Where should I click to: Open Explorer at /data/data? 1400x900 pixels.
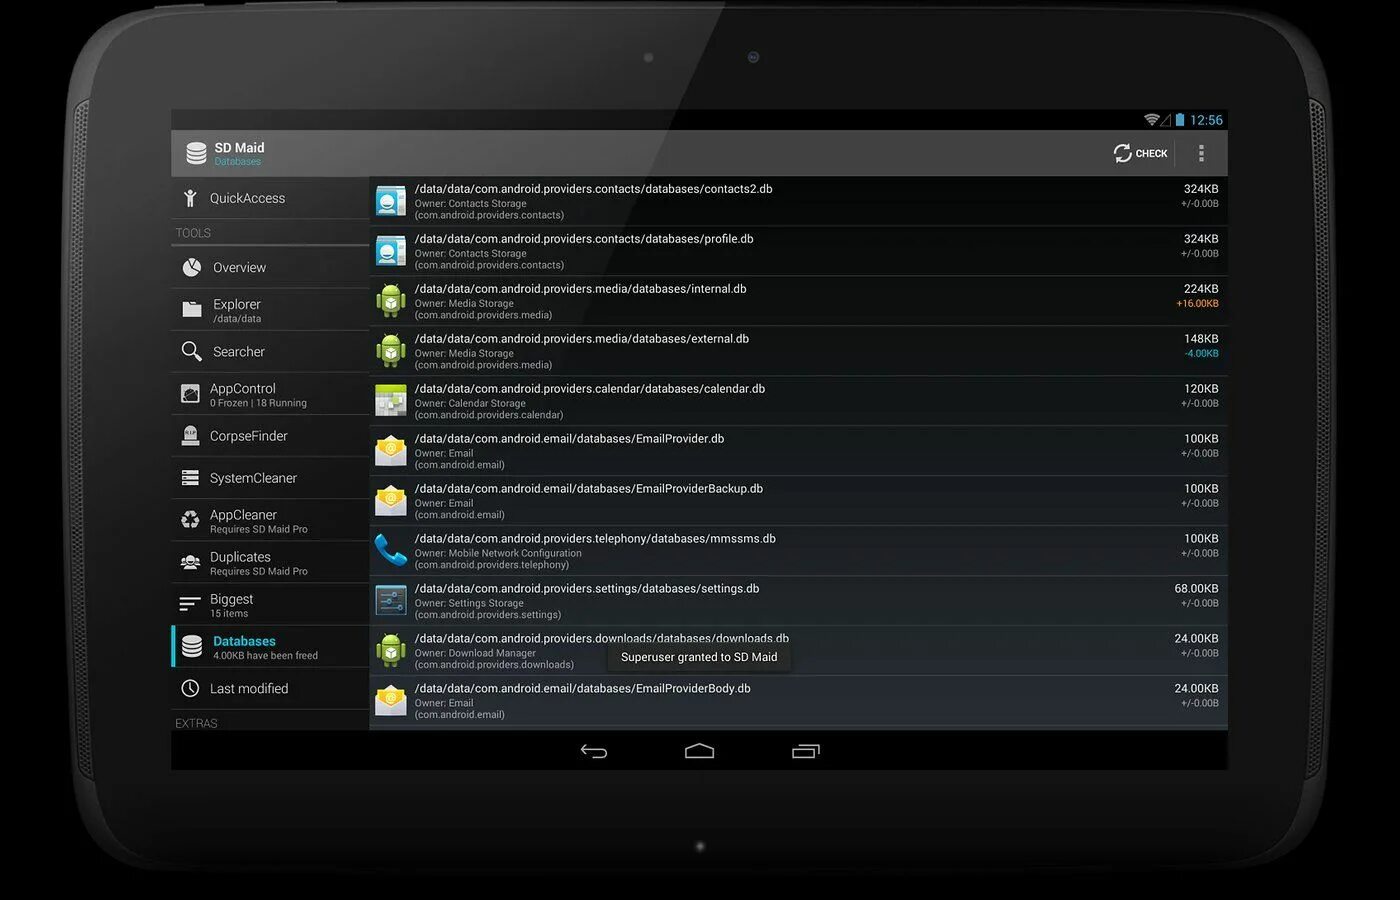tap(270, 310)
